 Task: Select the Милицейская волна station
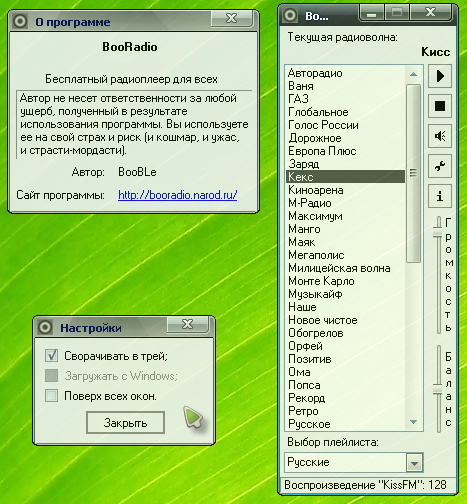(x=345, y=268)
